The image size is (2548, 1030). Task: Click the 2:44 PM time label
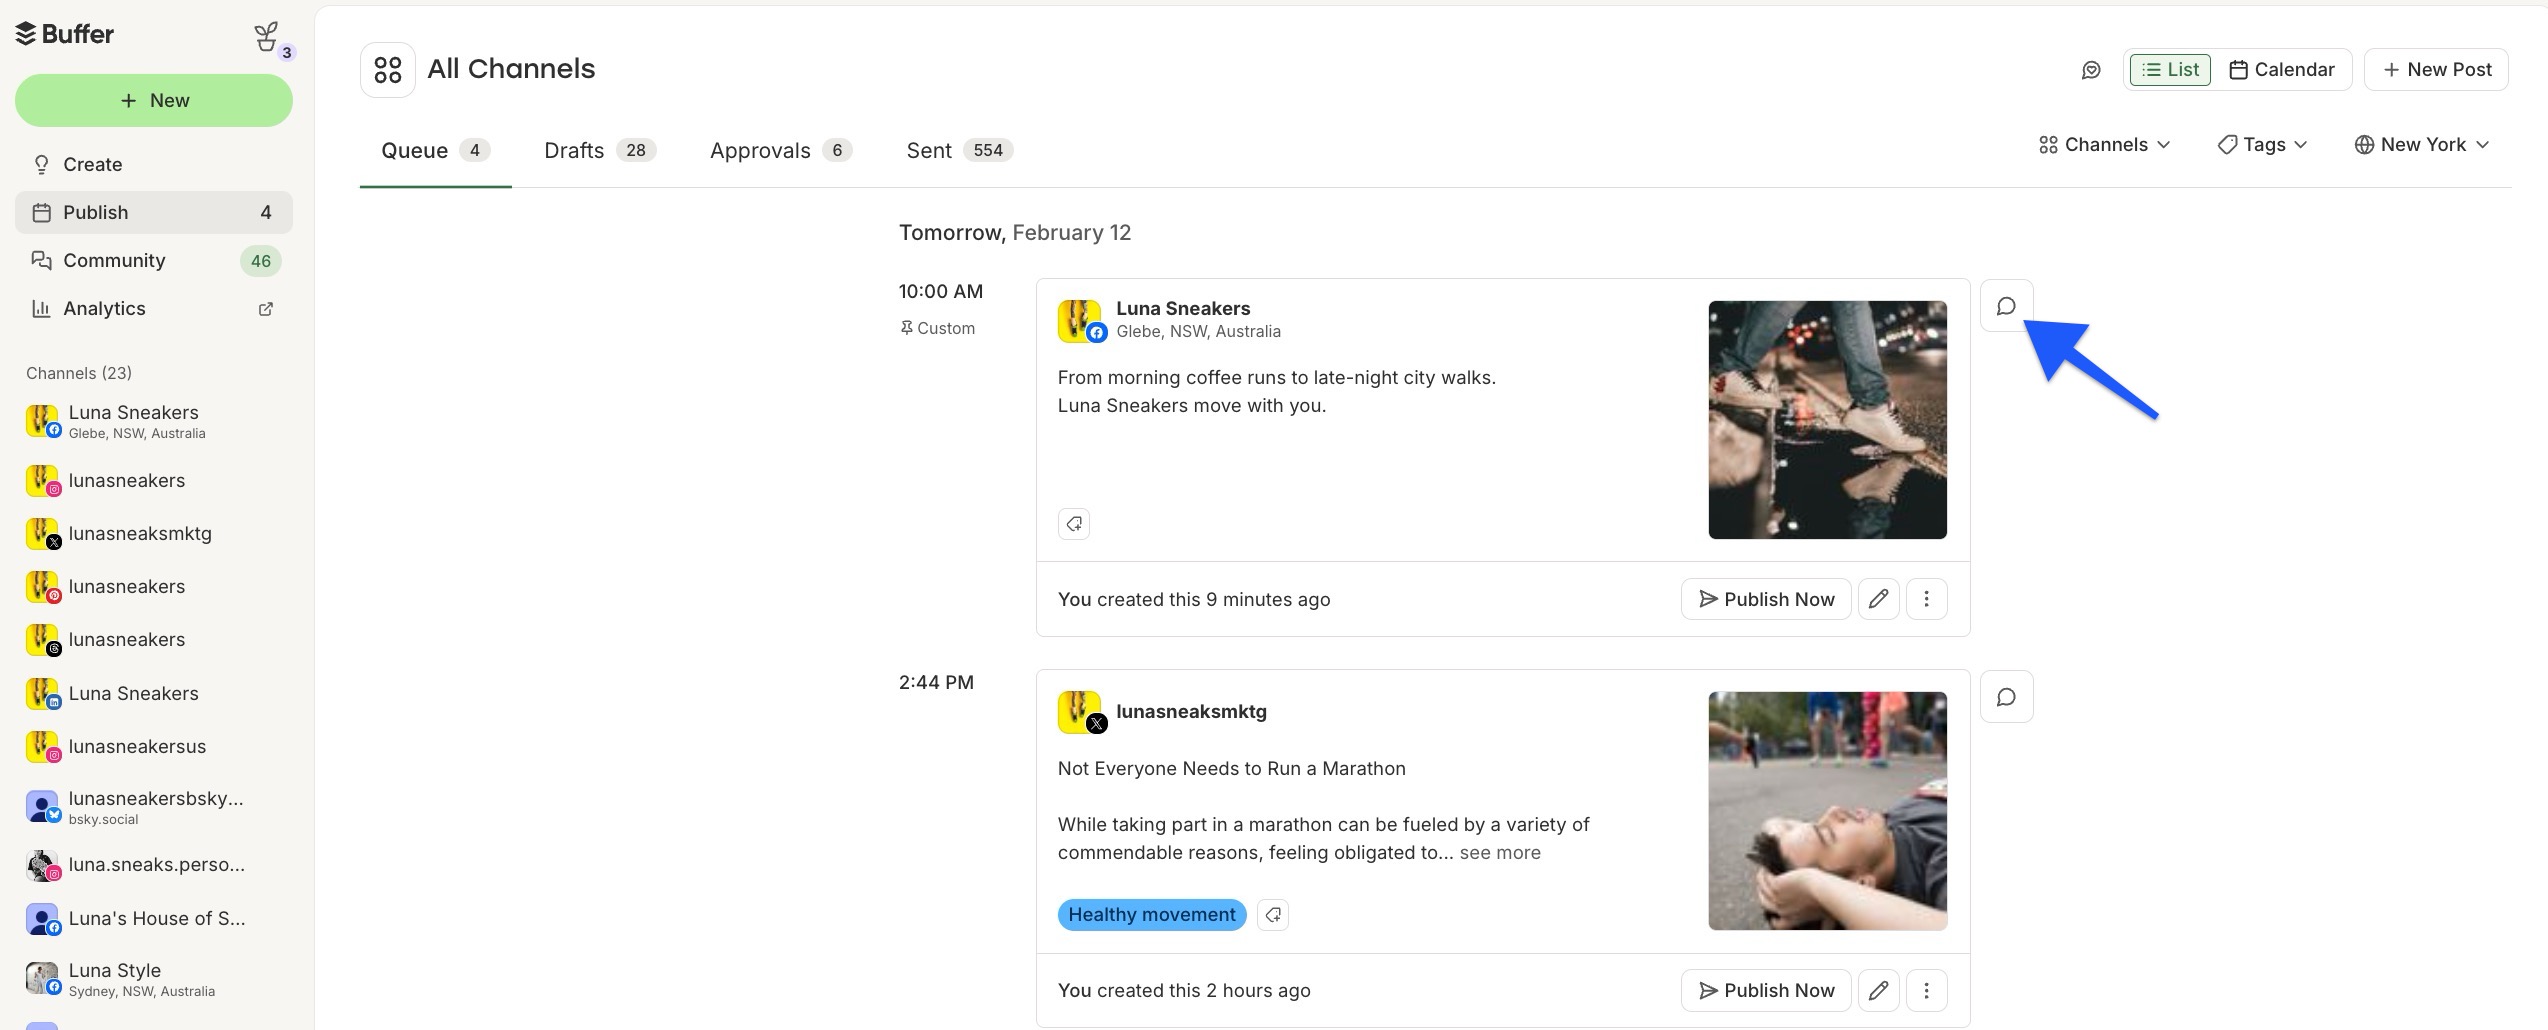pyautogui.click(x=936, y=682)
